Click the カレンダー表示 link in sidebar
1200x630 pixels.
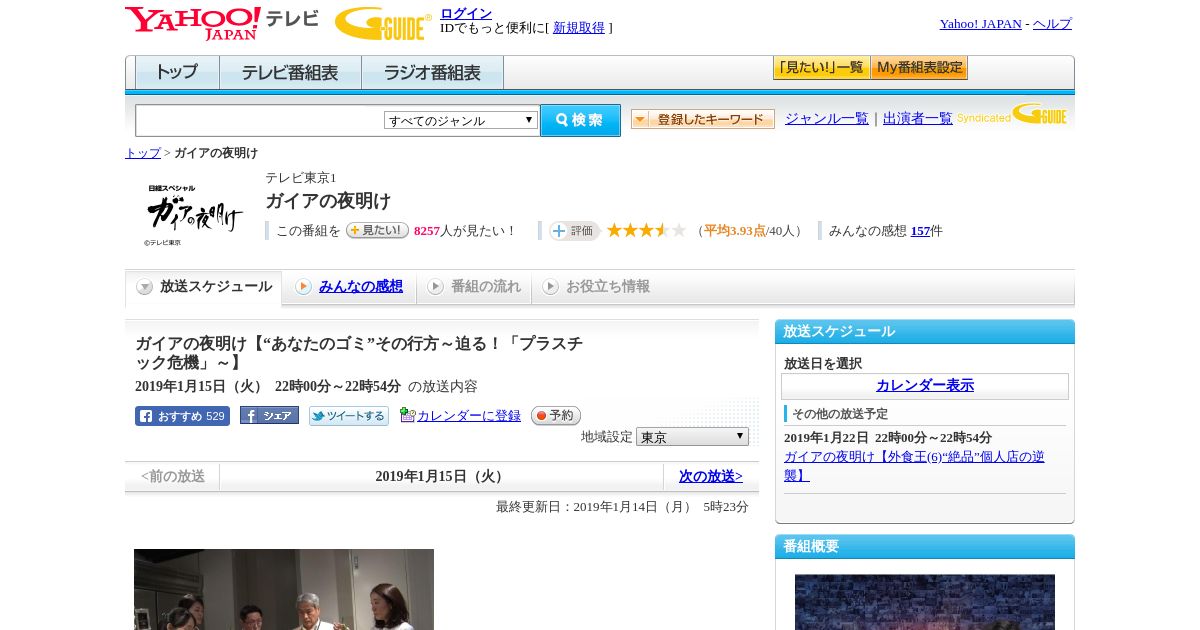(x=925, y=386)
